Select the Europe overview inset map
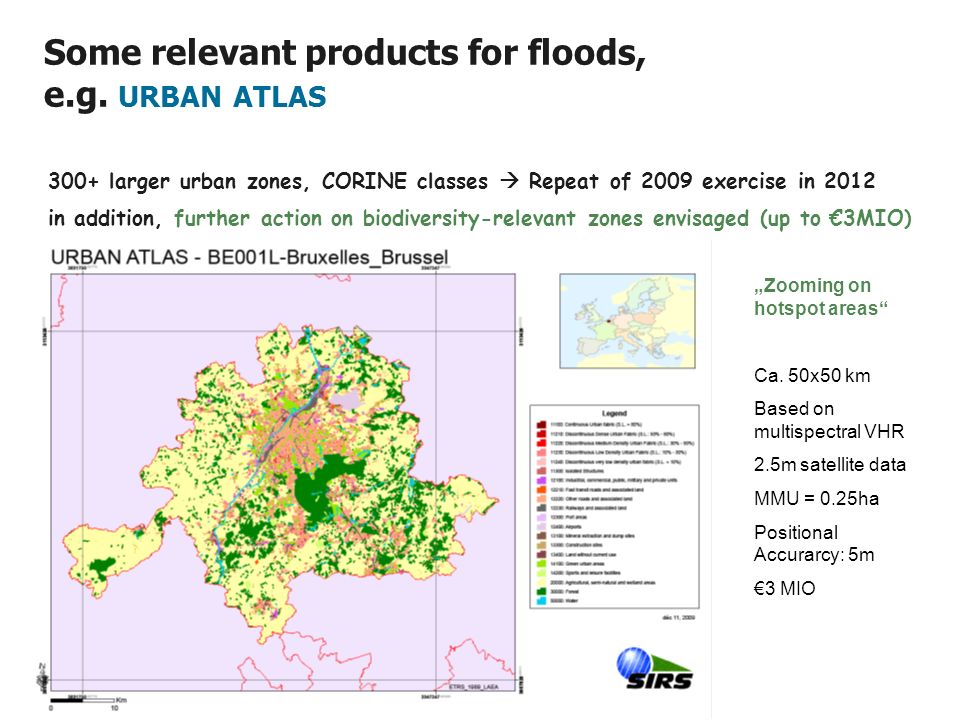This screenshot has width=960, height=720. pos(628,321)
